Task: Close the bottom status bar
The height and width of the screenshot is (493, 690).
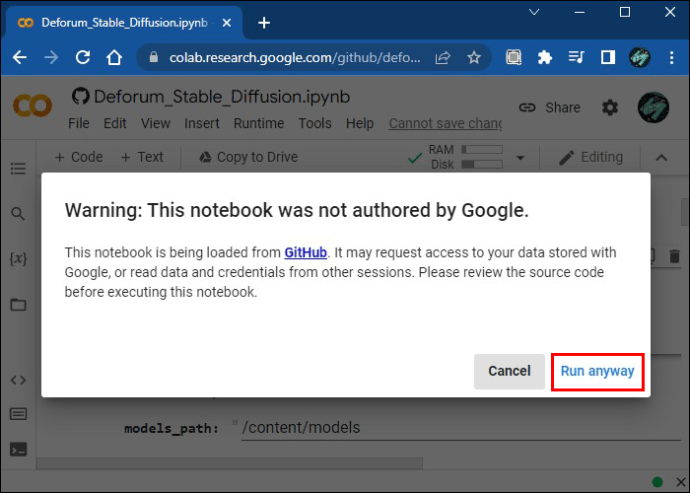Action: 680,482
